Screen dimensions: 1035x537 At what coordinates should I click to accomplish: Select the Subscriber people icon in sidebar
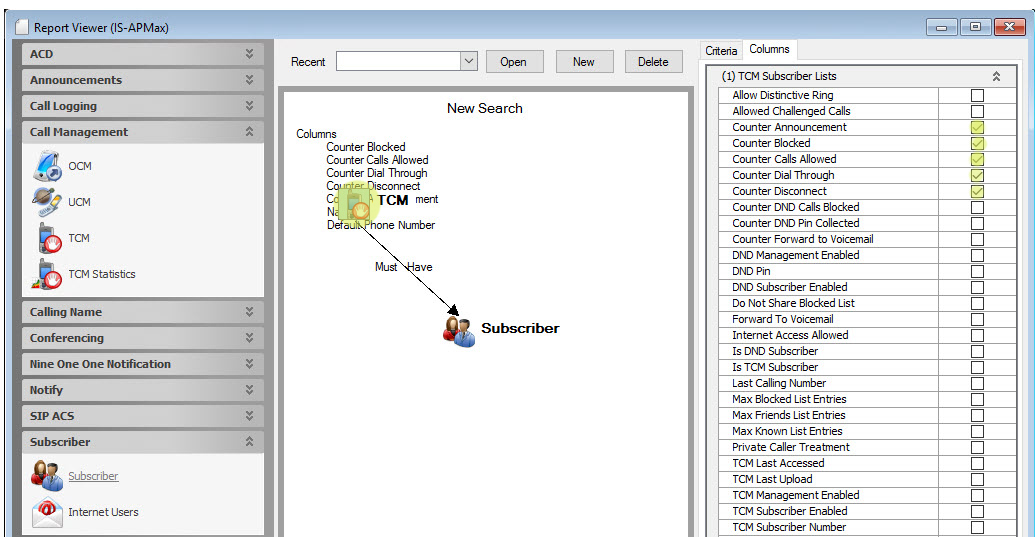pos(47,476)
